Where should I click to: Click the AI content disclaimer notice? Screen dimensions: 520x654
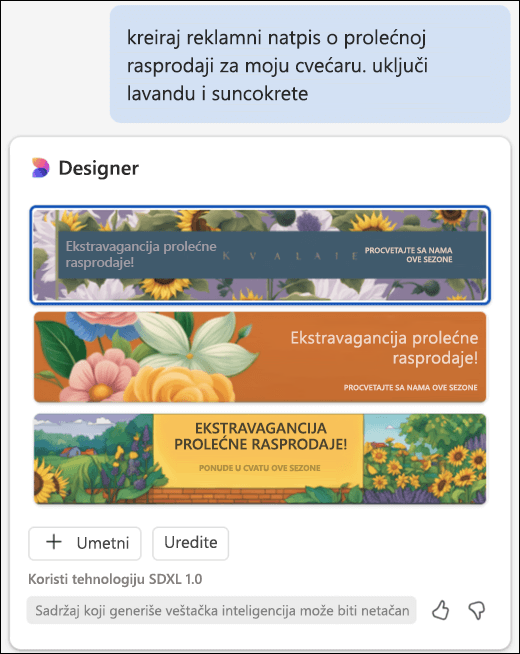[221, 610]
